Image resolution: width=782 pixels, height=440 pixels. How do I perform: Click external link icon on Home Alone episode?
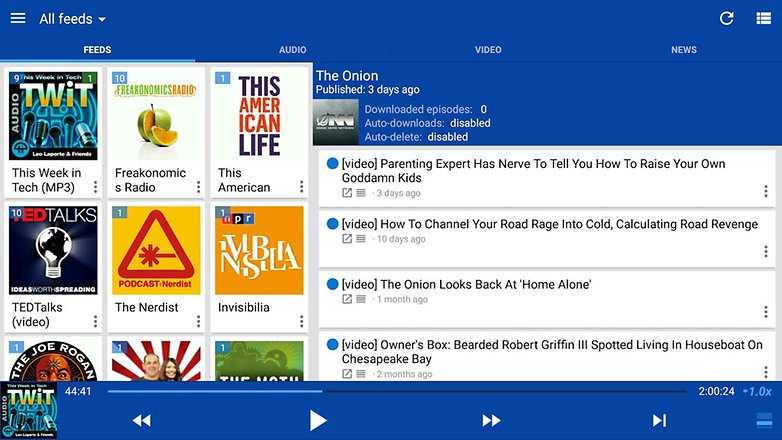347,299
